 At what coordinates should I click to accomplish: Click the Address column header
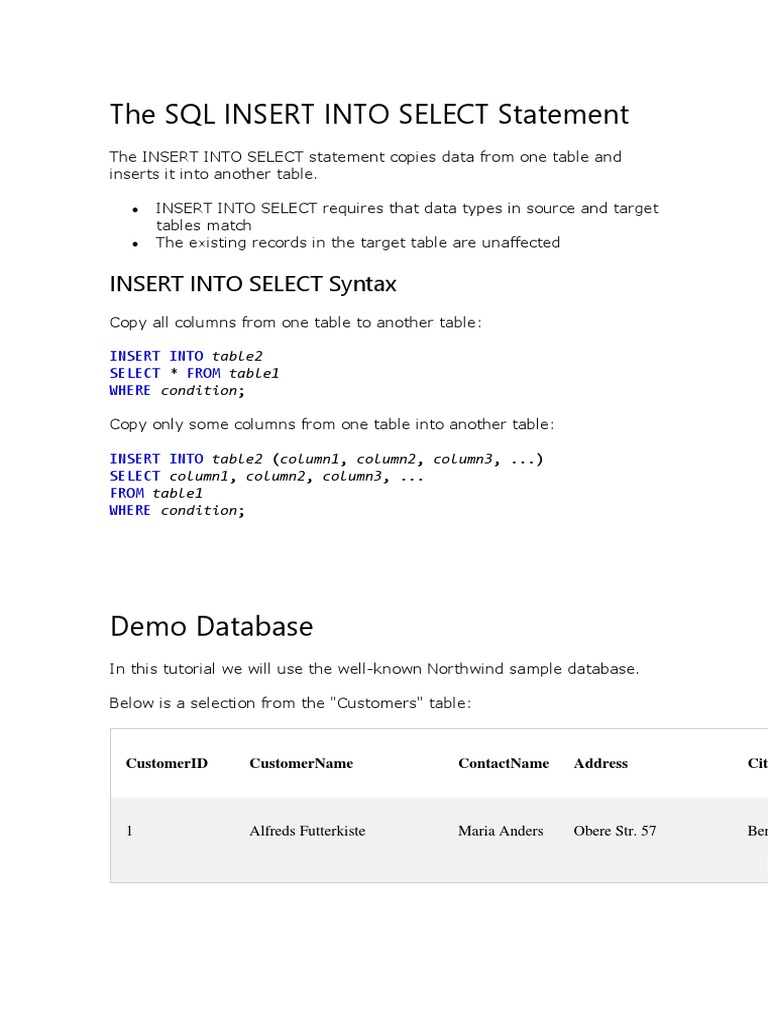(x=600, y=763)
